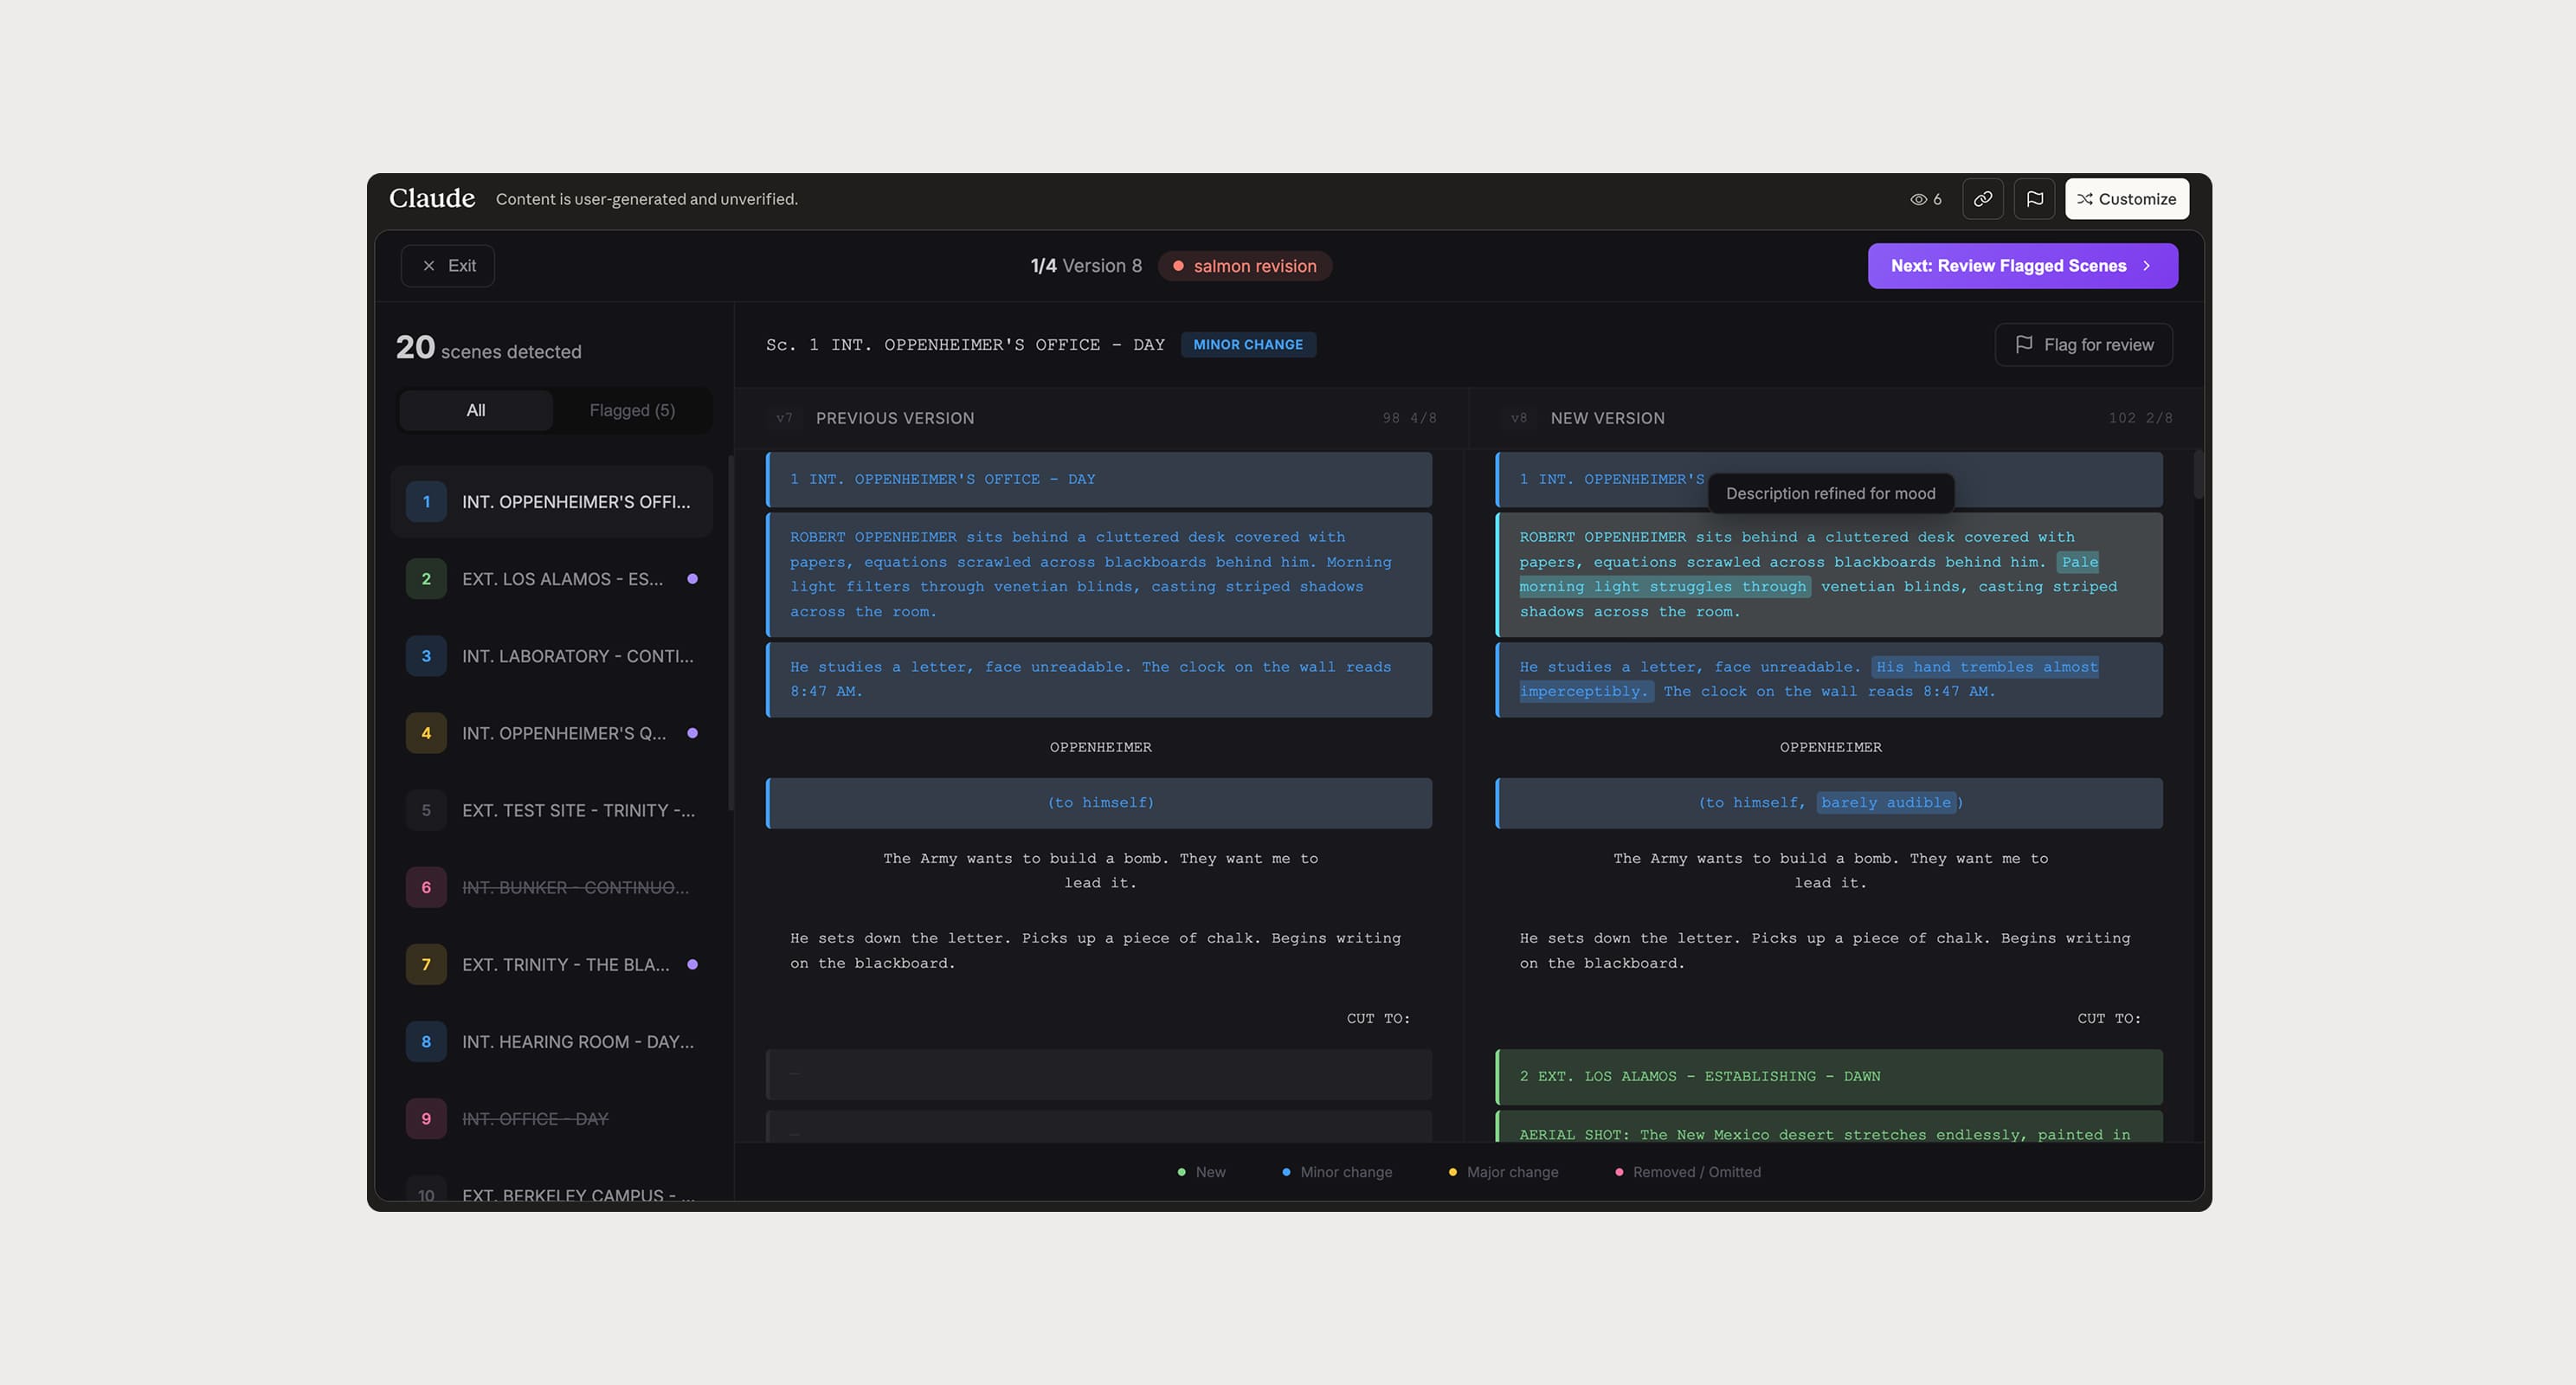Click the MINOR CHANGE label badge

tap(1247, 345)
